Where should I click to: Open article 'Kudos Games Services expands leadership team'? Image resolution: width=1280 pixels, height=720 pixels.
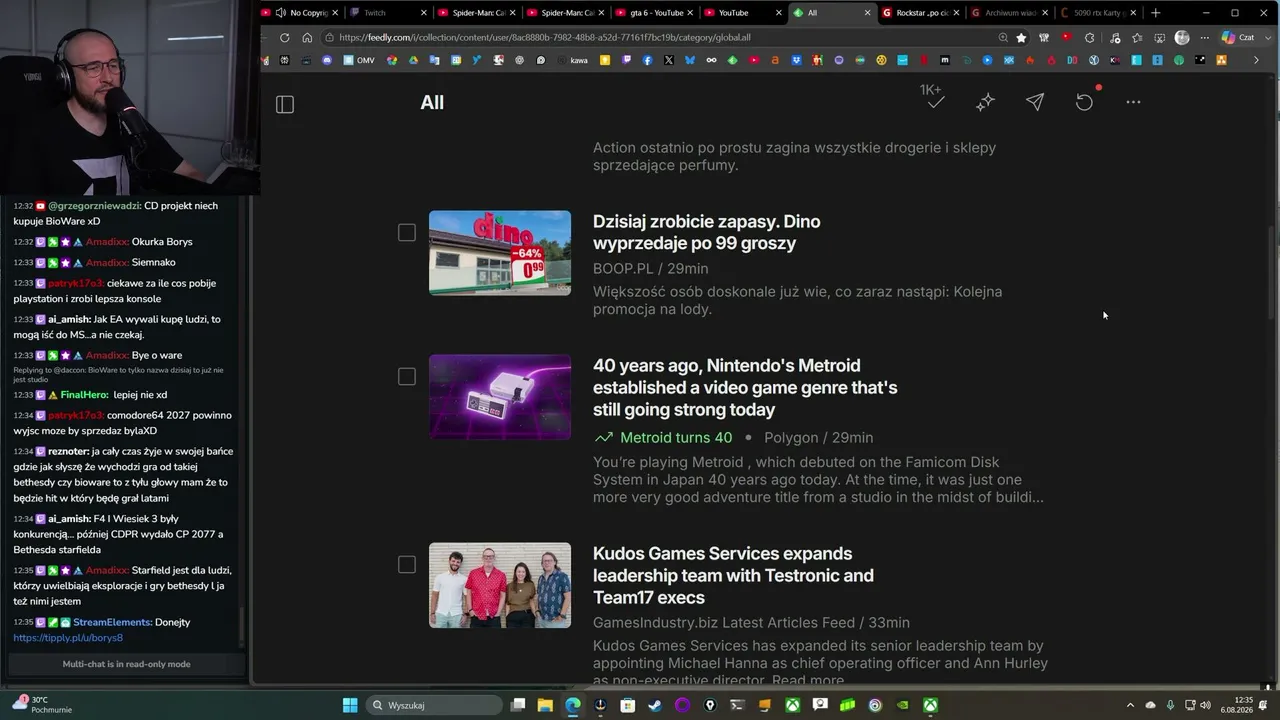coord(733,575)
